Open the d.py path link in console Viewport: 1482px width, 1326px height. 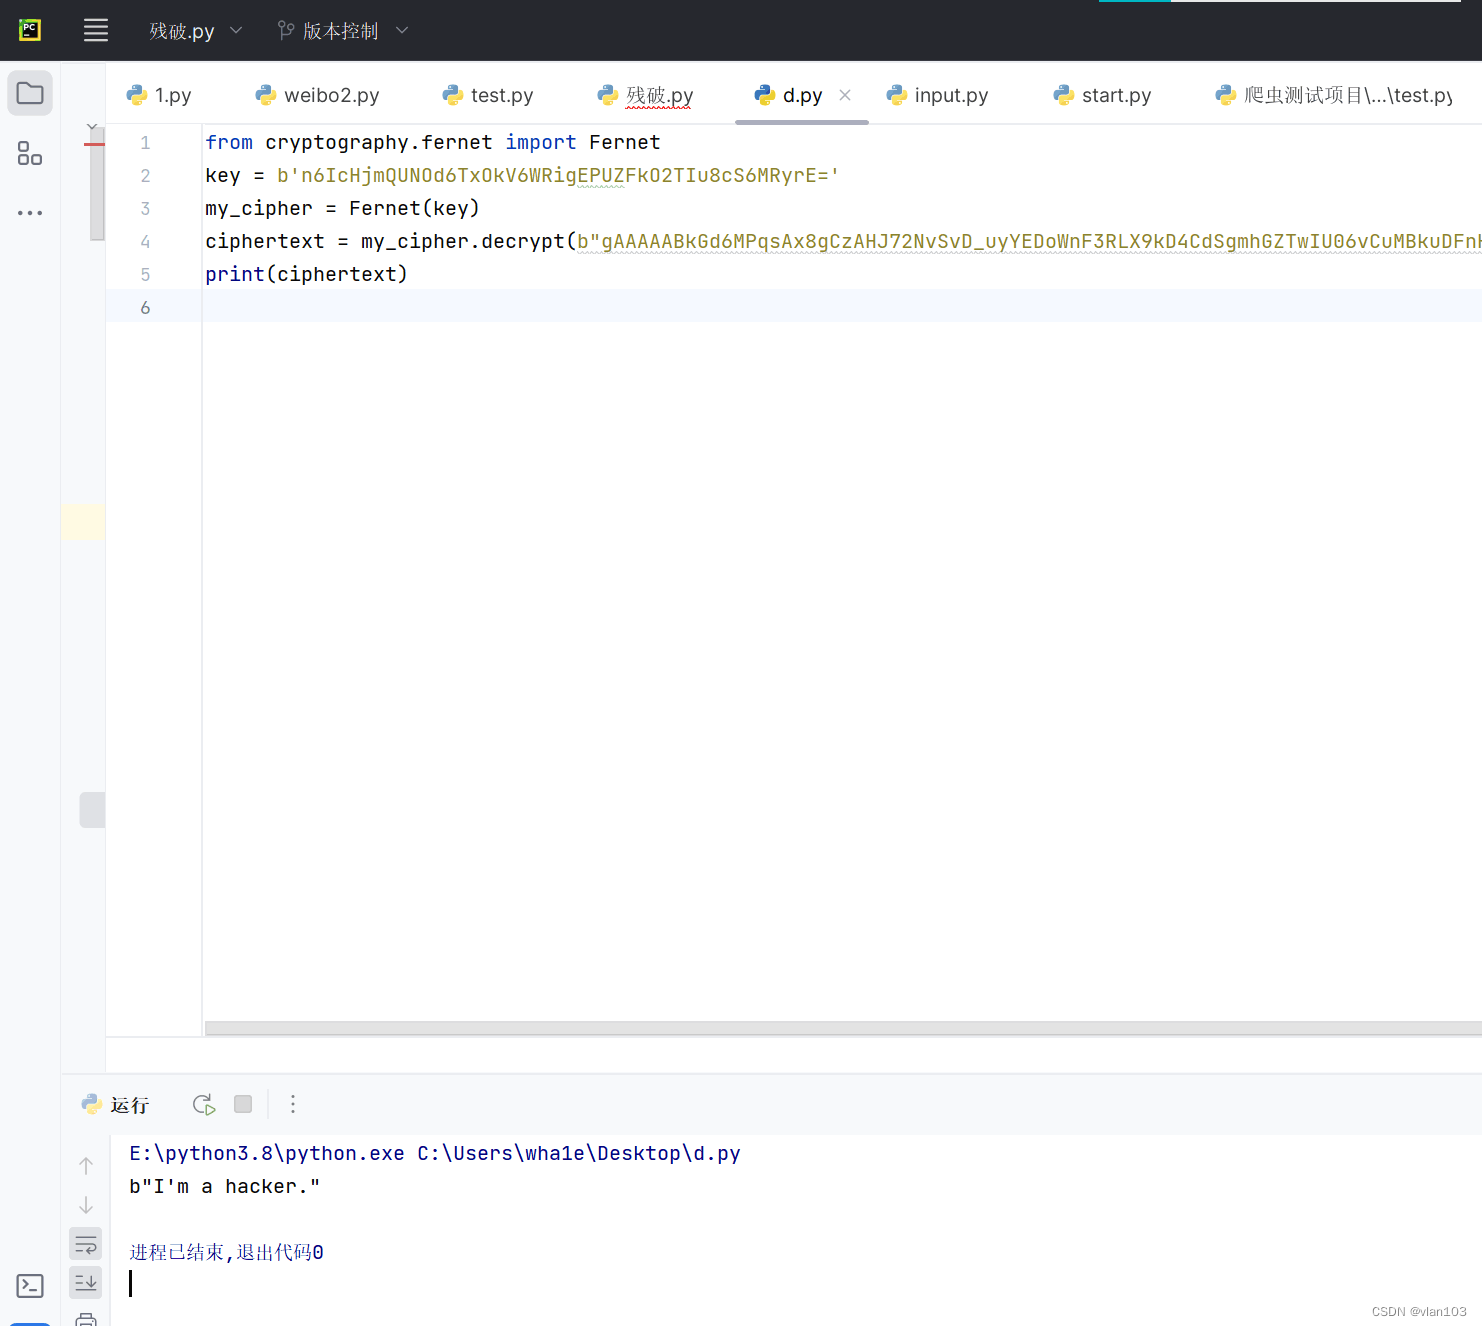[x=579, y=1153]
